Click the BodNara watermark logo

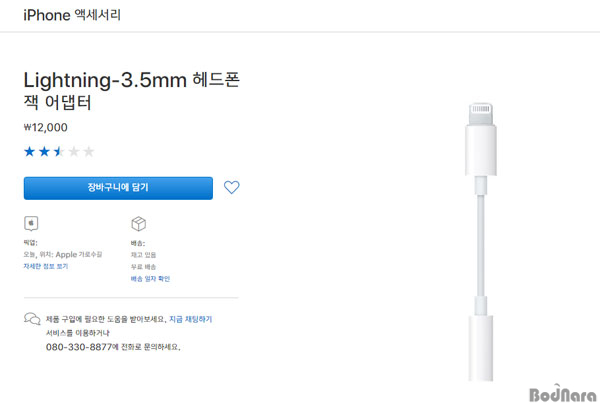coord(563,394)
